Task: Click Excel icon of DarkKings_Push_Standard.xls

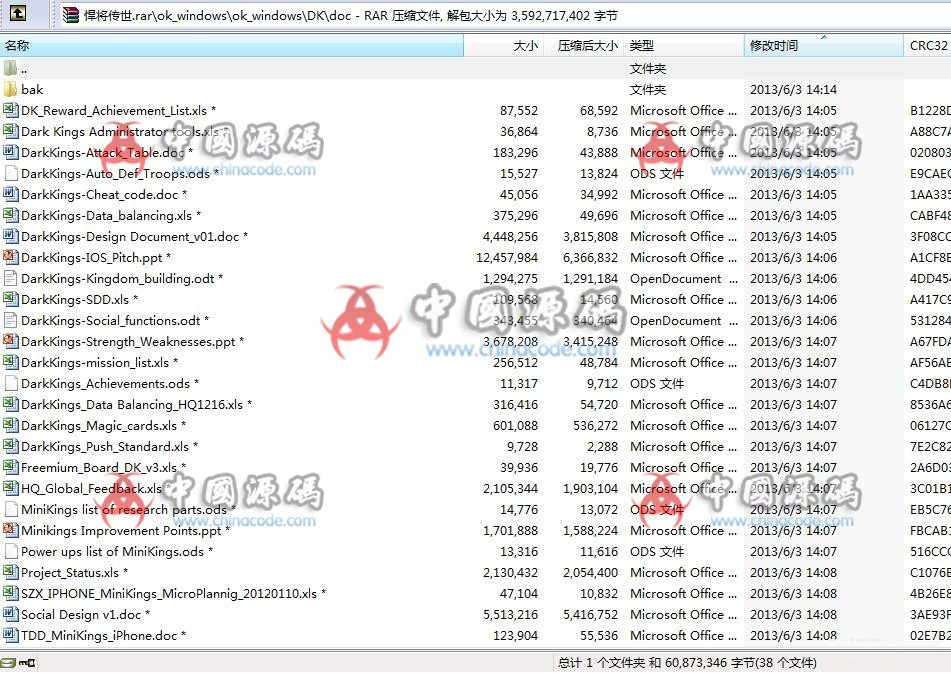Action: click(10, 446)
